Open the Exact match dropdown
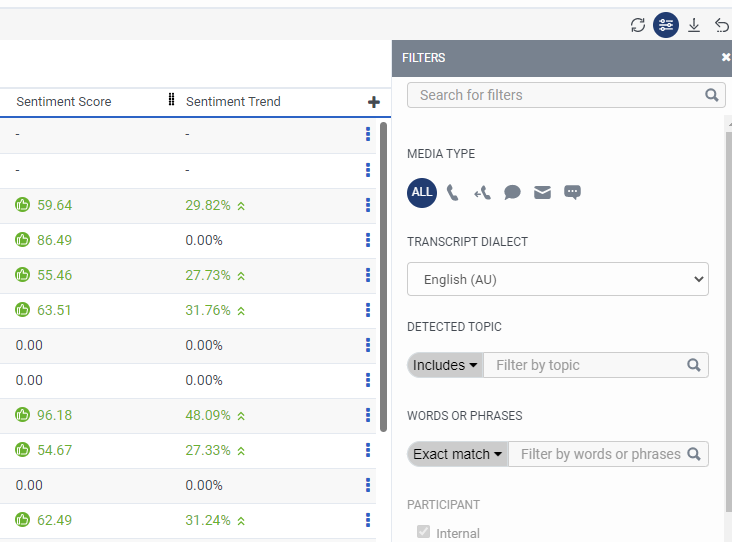The width and height of the screenshot is (732, 542). (x=458, y=454)
